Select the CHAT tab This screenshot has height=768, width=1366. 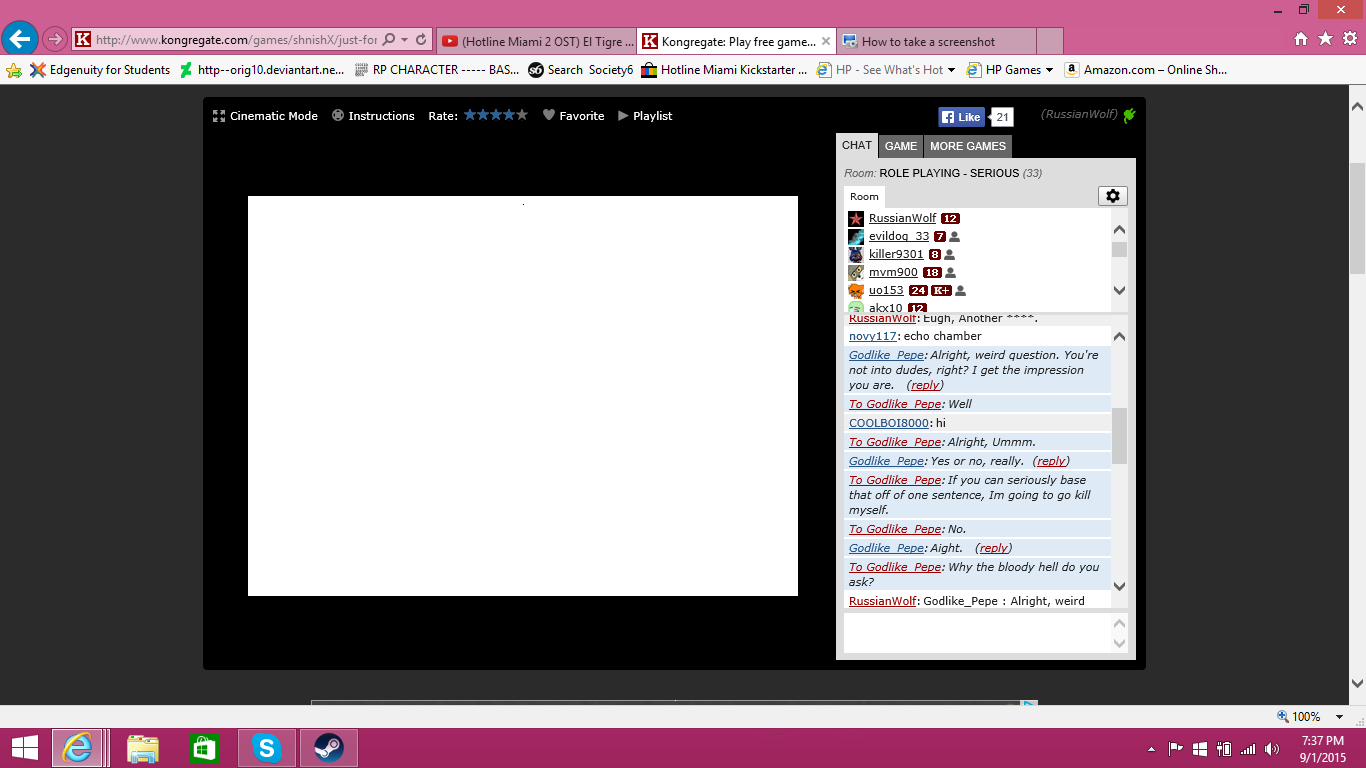[x=857, y=145]
